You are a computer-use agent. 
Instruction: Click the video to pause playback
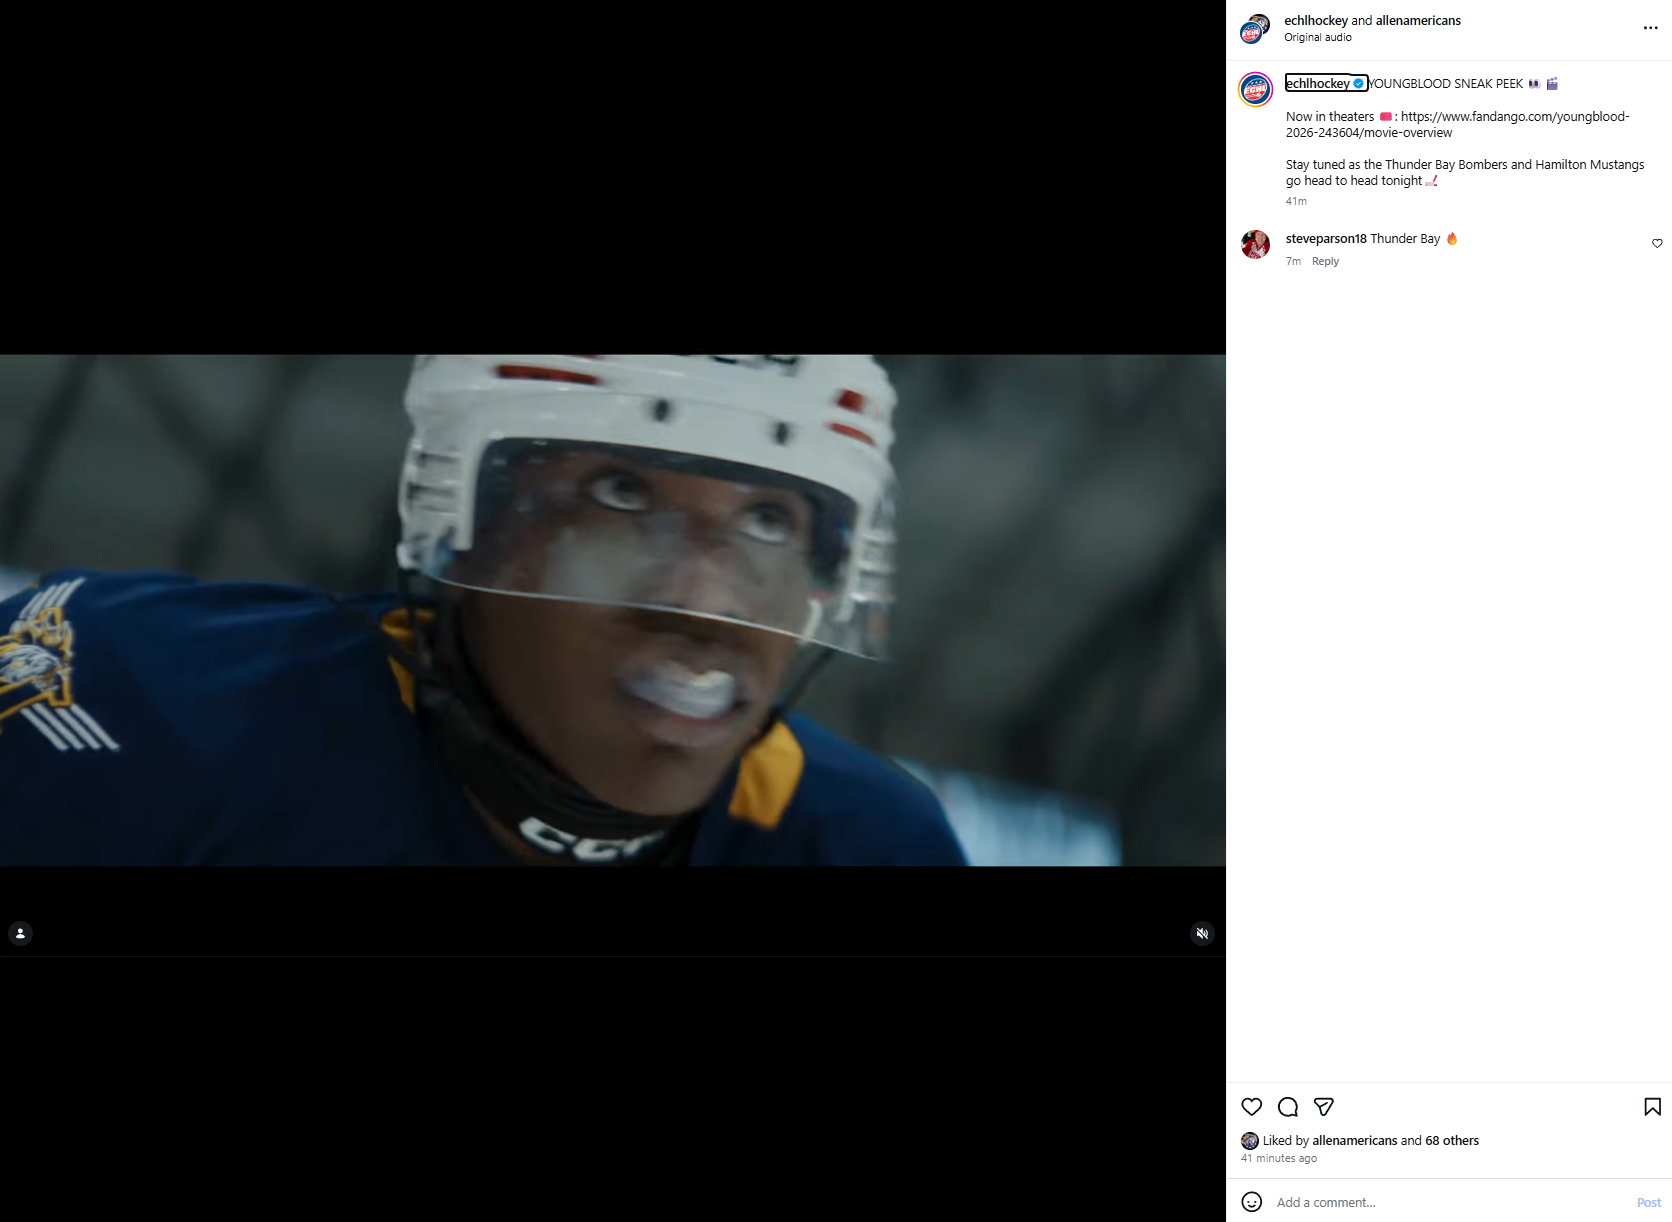click(613, 610)
